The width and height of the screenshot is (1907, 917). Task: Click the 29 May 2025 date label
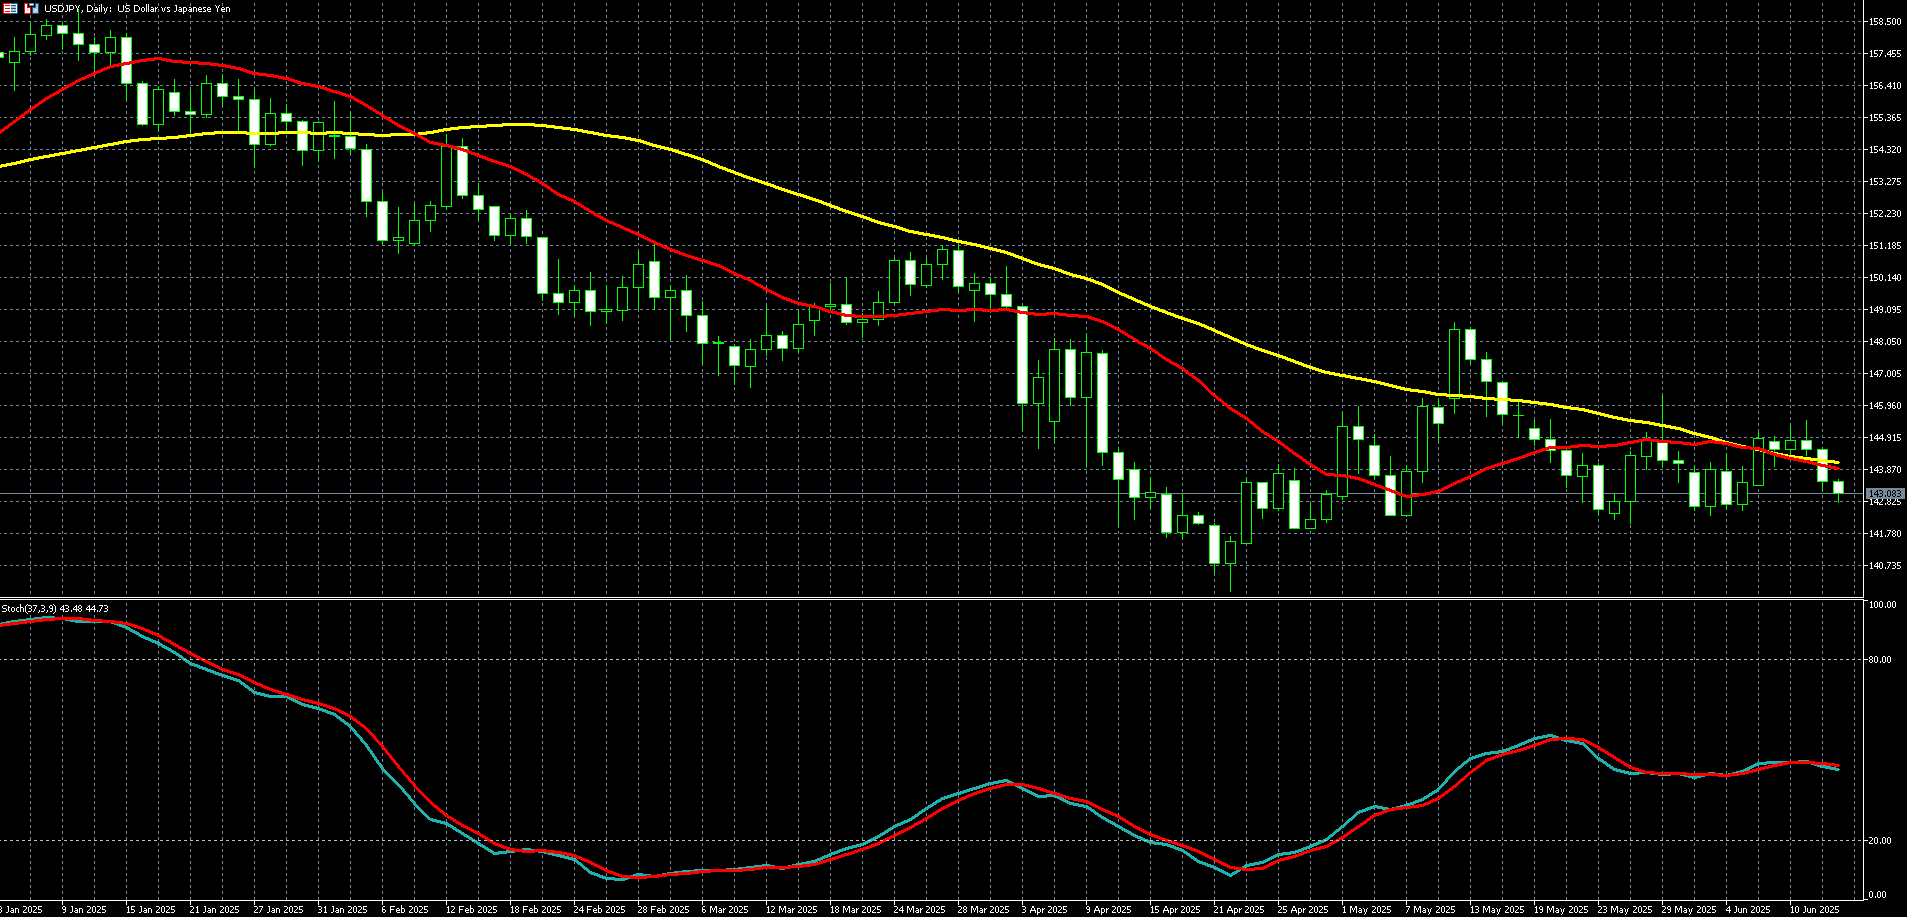point(1689,910)
